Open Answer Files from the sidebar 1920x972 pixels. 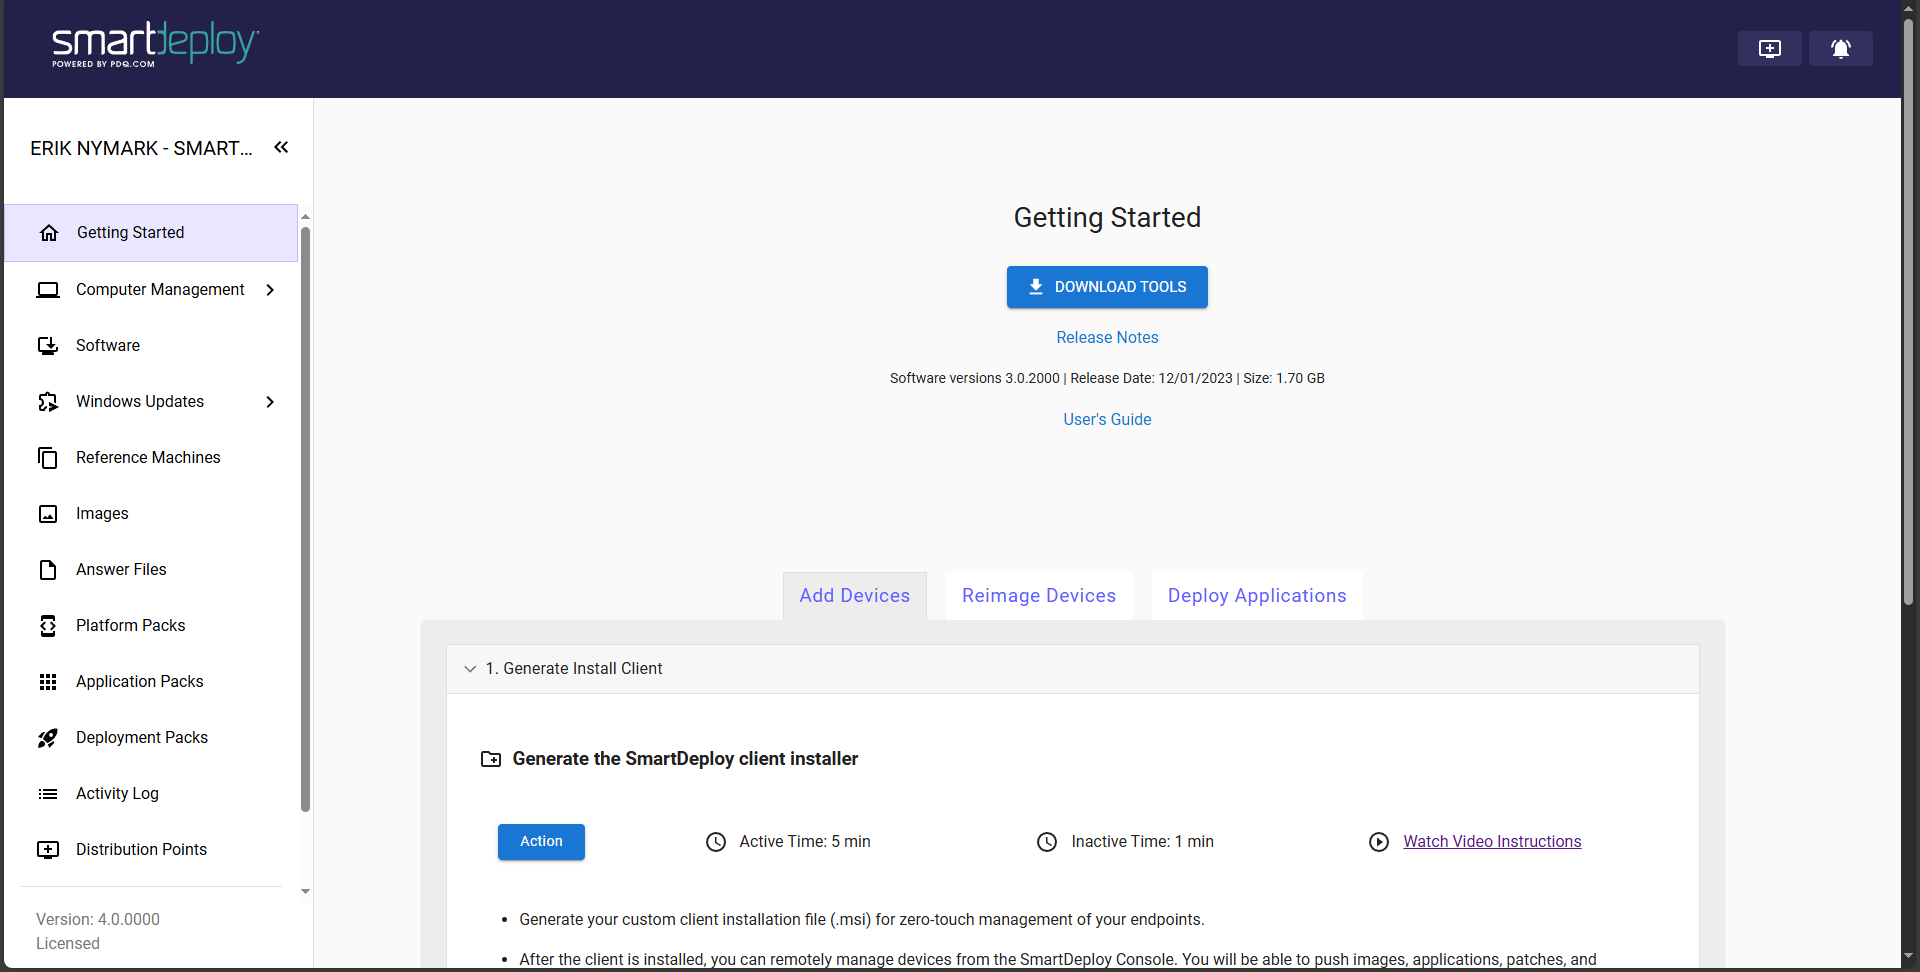(x=121, y=569)
